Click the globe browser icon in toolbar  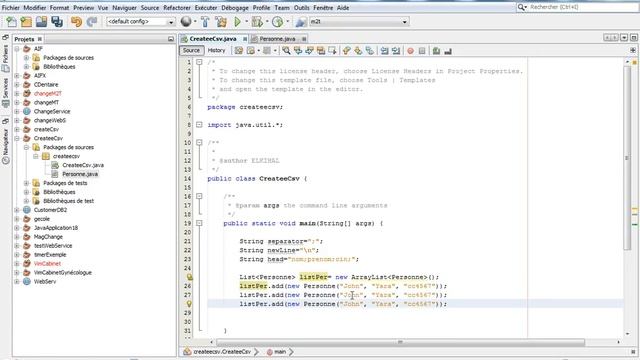point(186,22)
